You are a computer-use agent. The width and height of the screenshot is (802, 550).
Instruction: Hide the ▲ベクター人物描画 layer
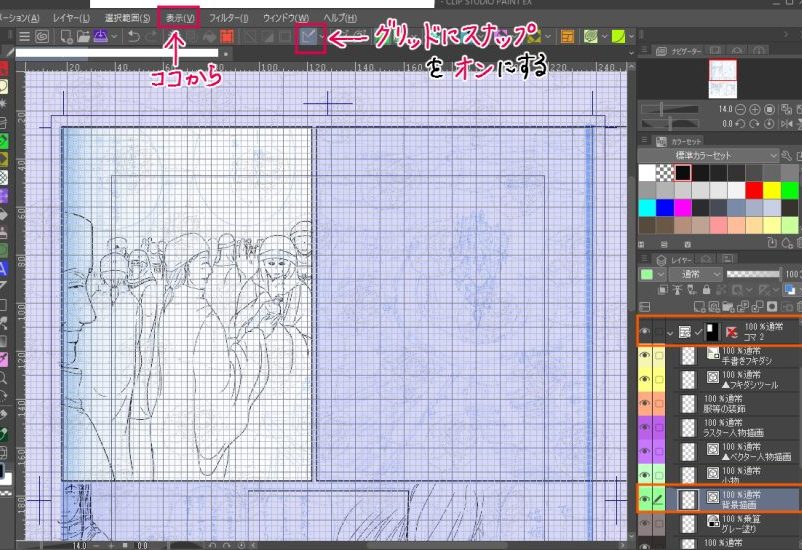(645, 451)
